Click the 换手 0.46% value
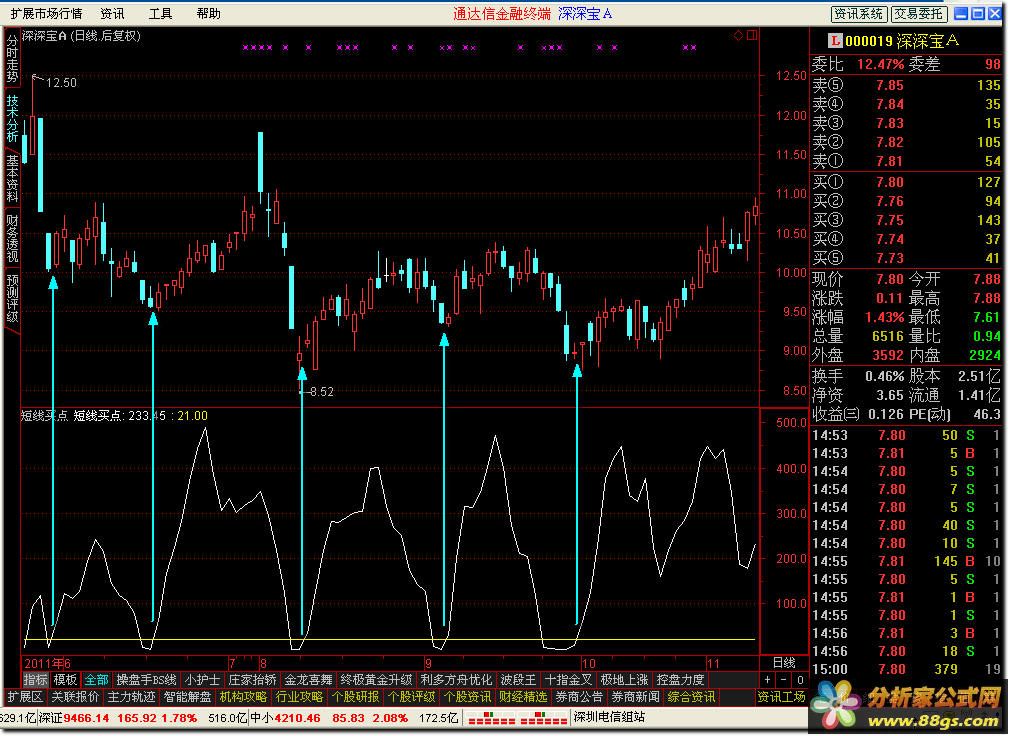 click(885, 376)
